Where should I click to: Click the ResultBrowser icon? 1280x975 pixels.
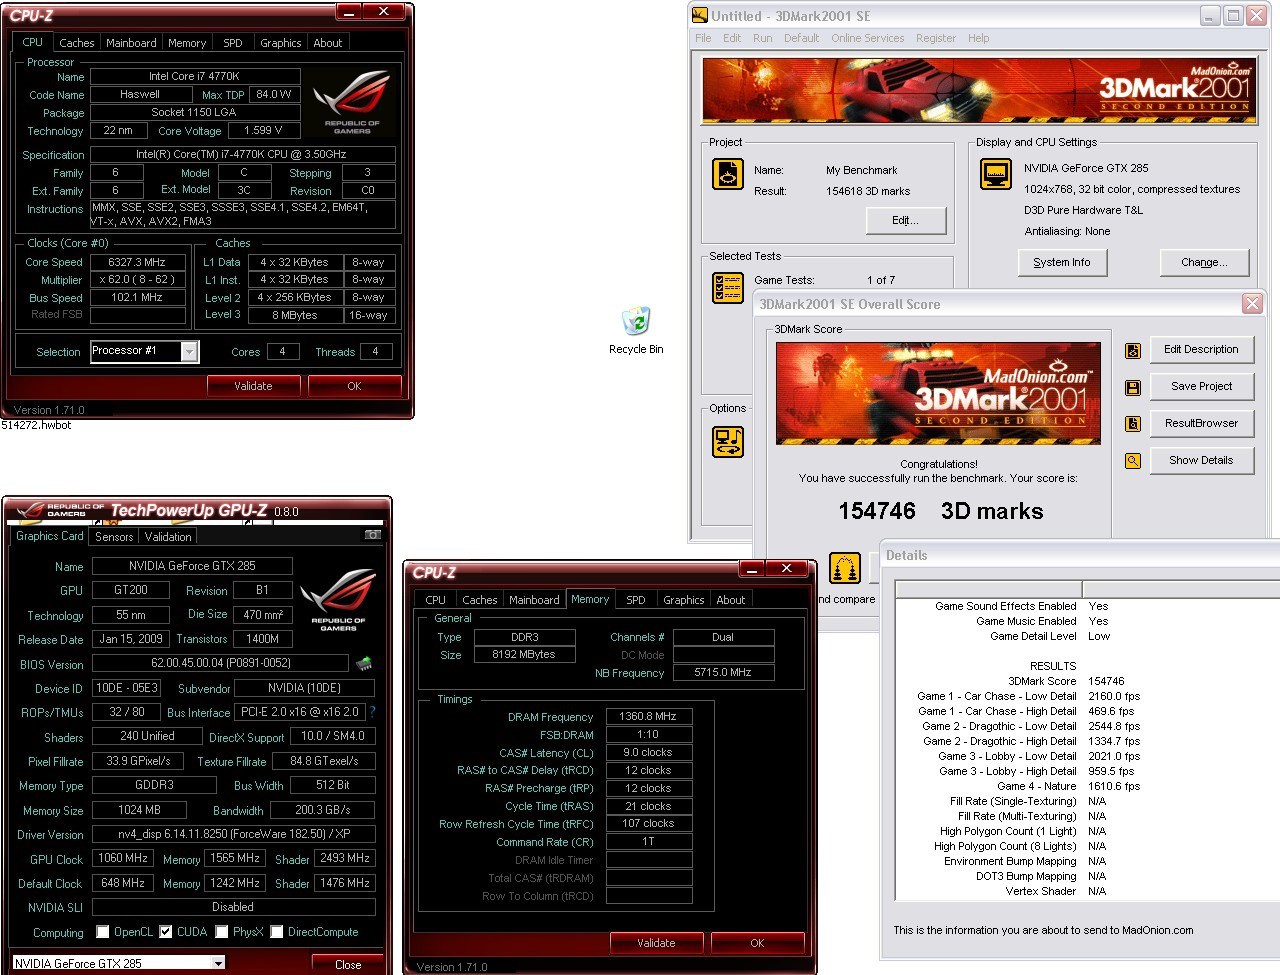coord(1133,424)
